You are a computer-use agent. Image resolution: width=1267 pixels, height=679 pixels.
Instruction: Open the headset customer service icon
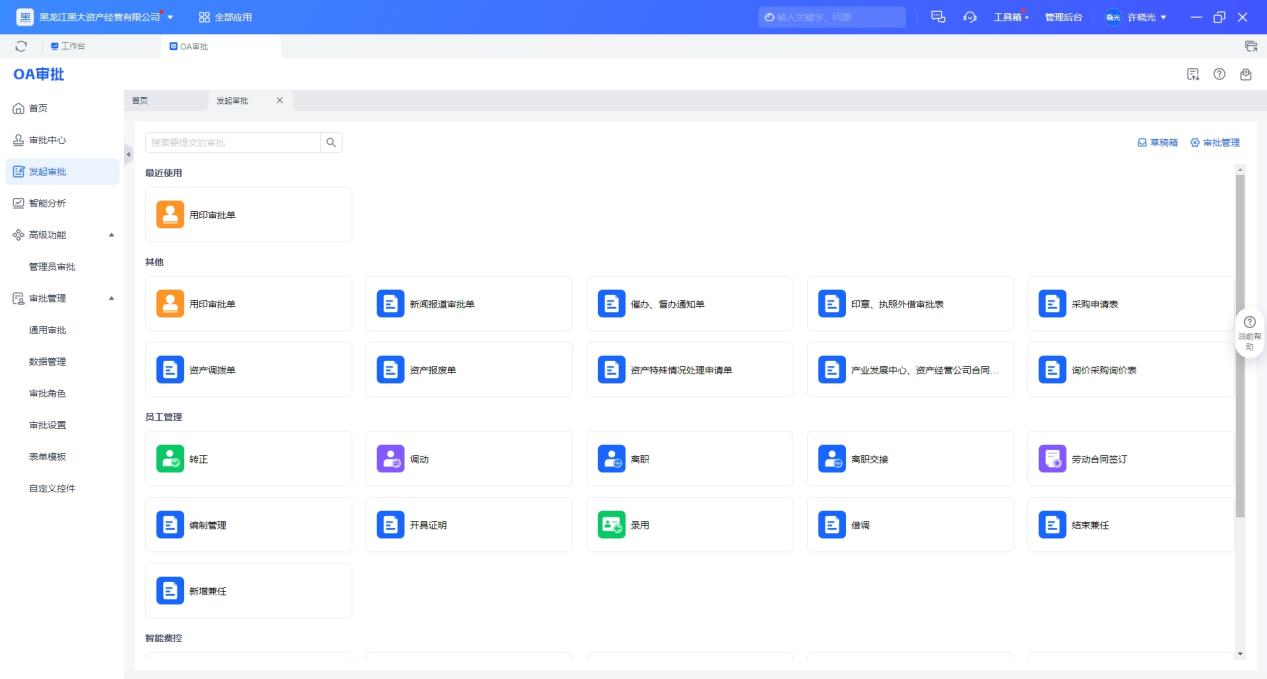969,17
